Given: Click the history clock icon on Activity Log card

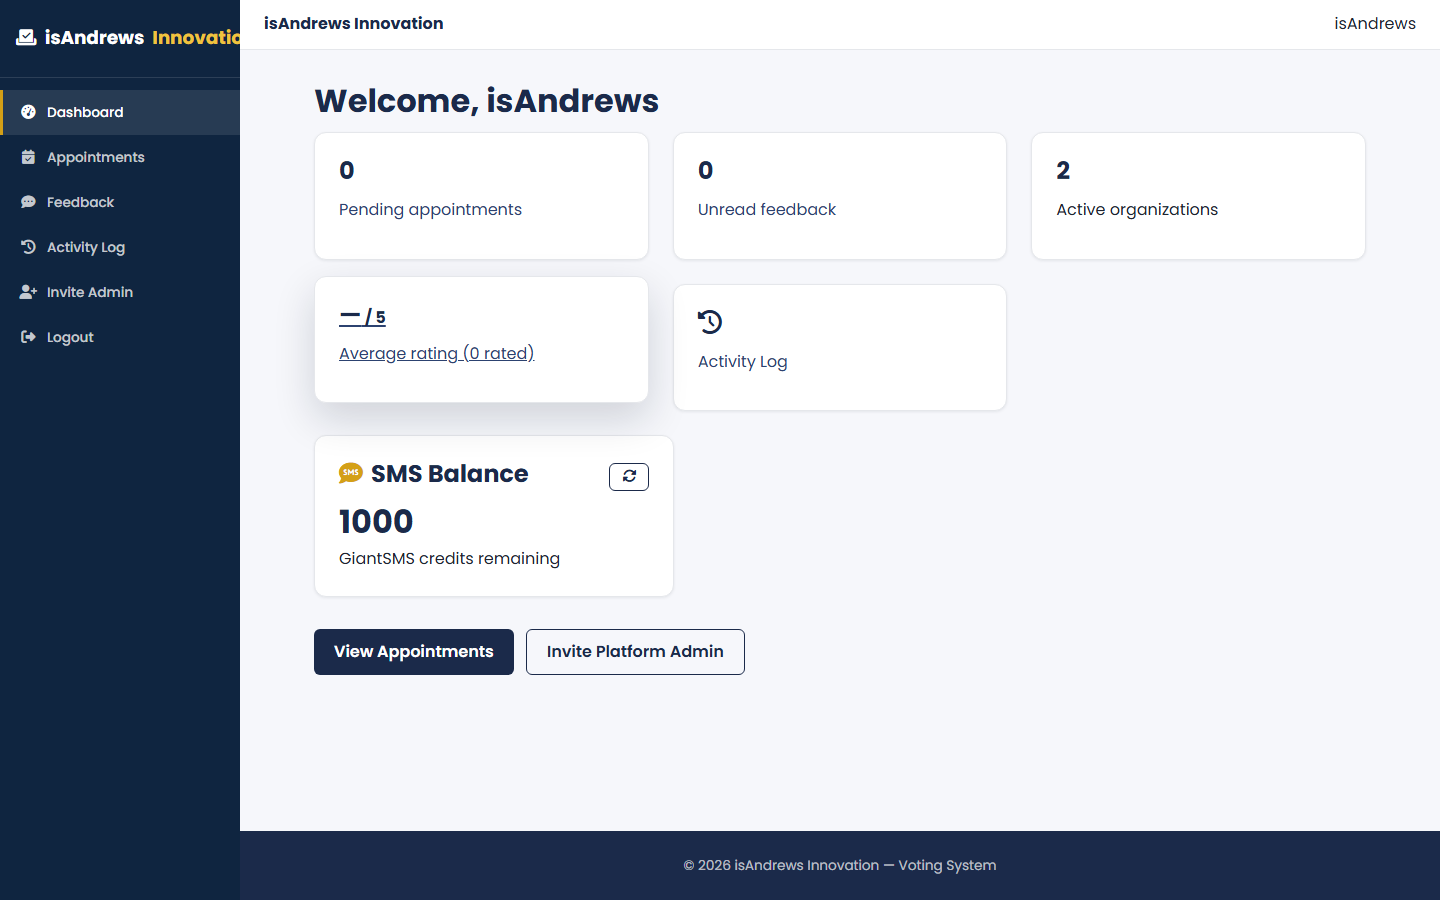Looking at the screenshot, I should tap(710, 322).
